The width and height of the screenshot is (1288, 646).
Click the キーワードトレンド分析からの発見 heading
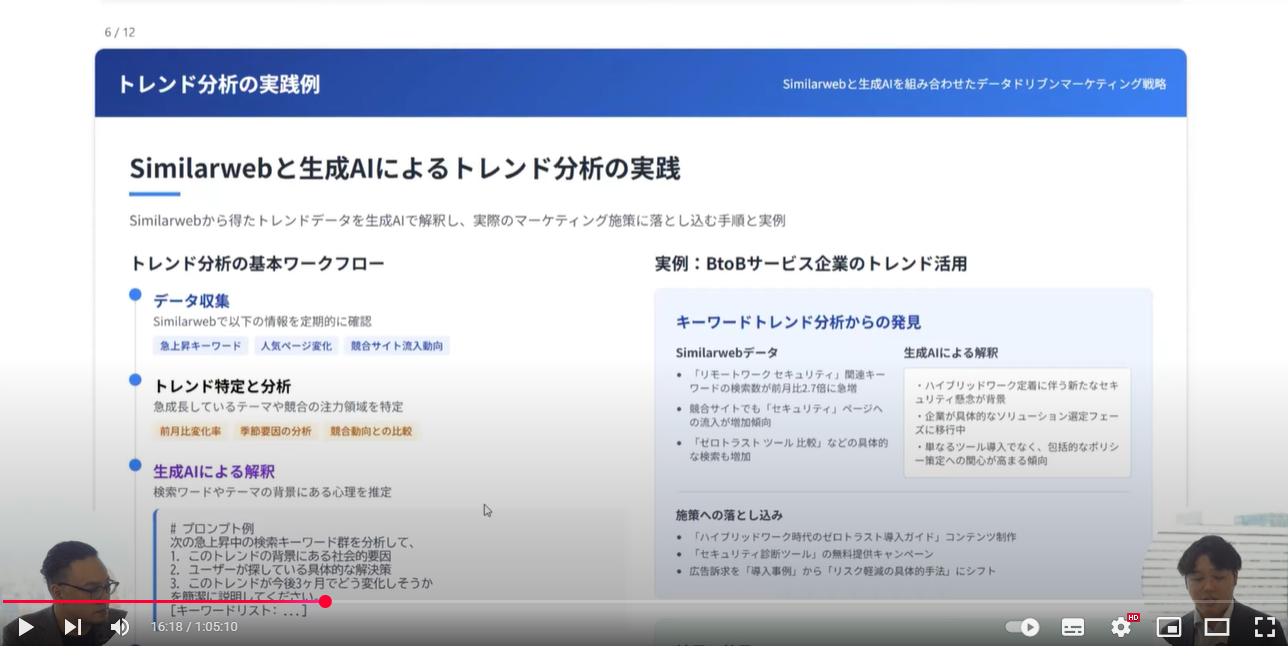pyautogui.click(x=798, y=322)
